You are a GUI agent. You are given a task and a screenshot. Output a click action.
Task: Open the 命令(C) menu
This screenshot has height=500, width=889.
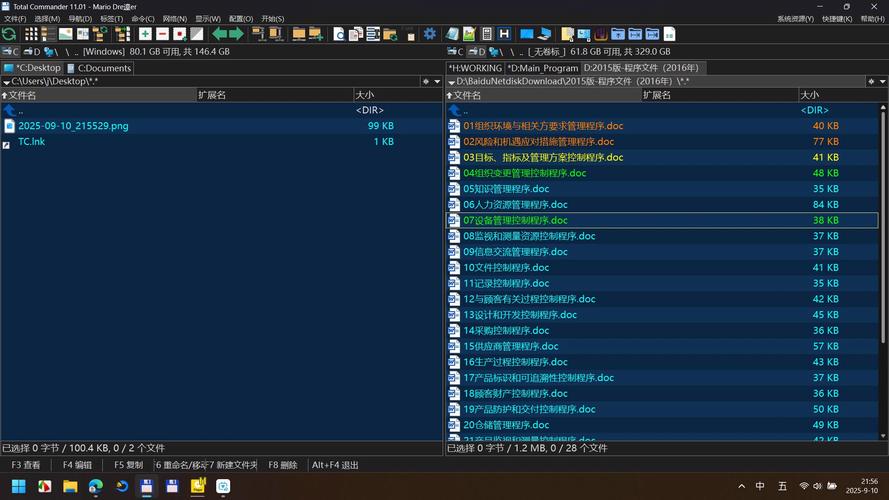[143, 19]
